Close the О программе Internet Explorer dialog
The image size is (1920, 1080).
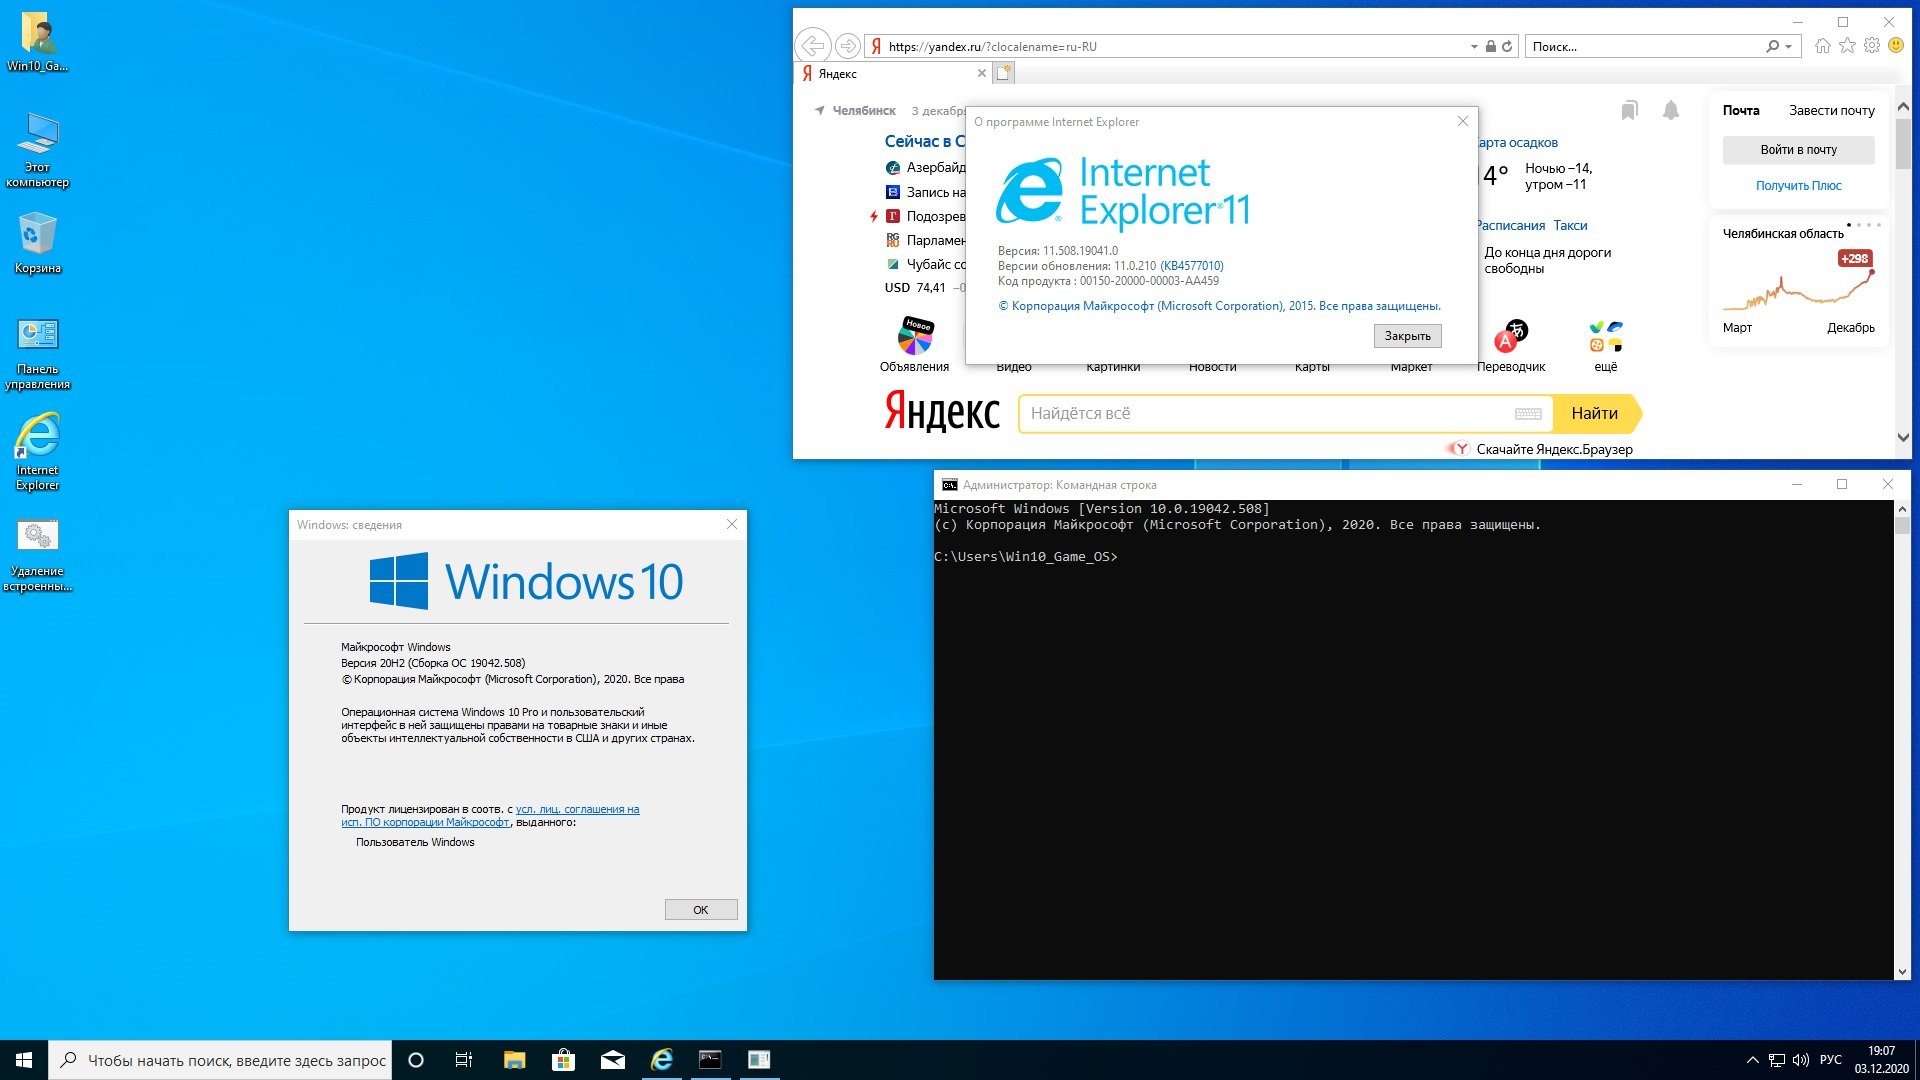coord(1463,121)
